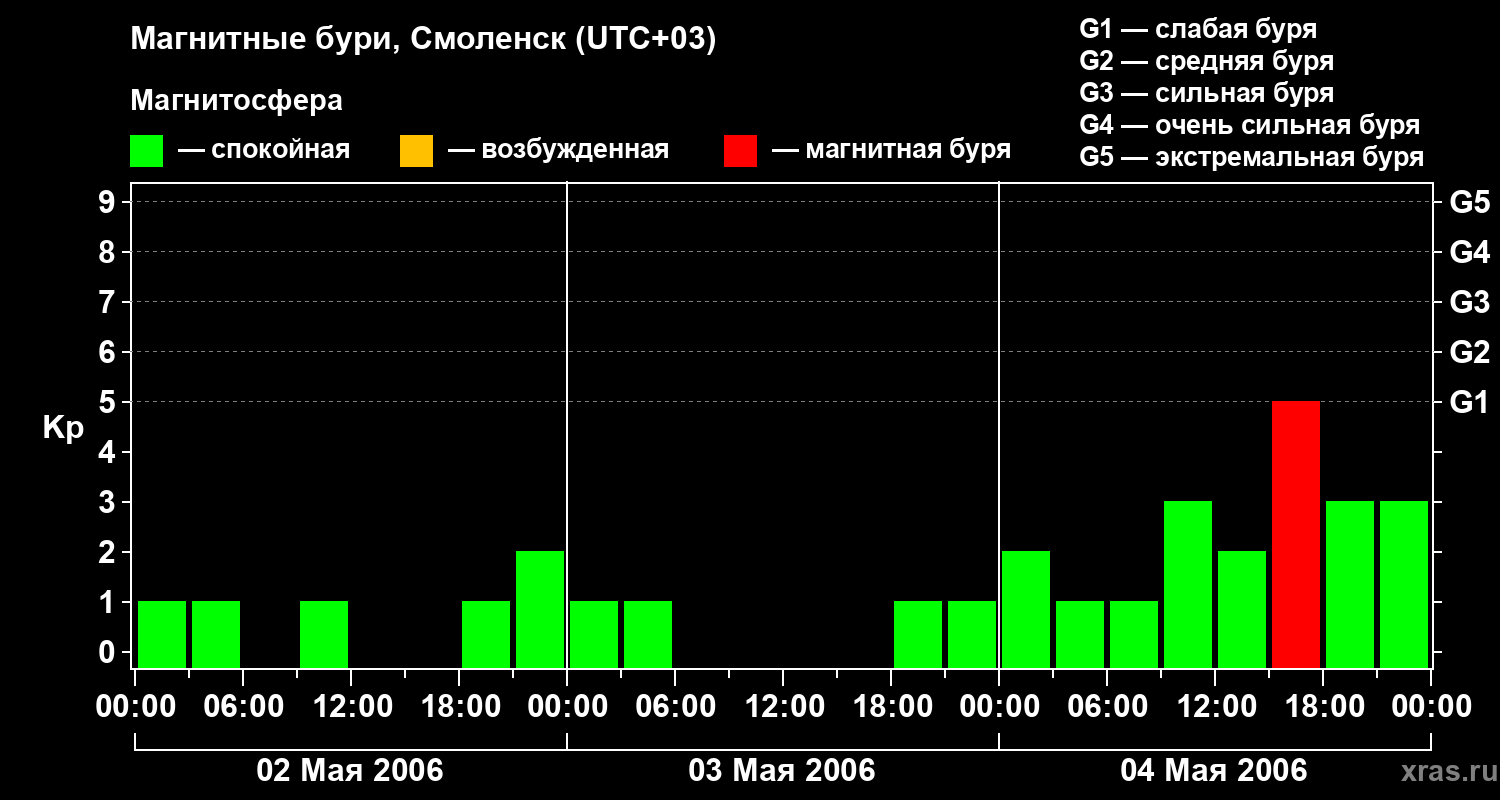Click the last green bar on 04 Мая
Screen dimensions: 1500x800
click(x=1404, y=584)
